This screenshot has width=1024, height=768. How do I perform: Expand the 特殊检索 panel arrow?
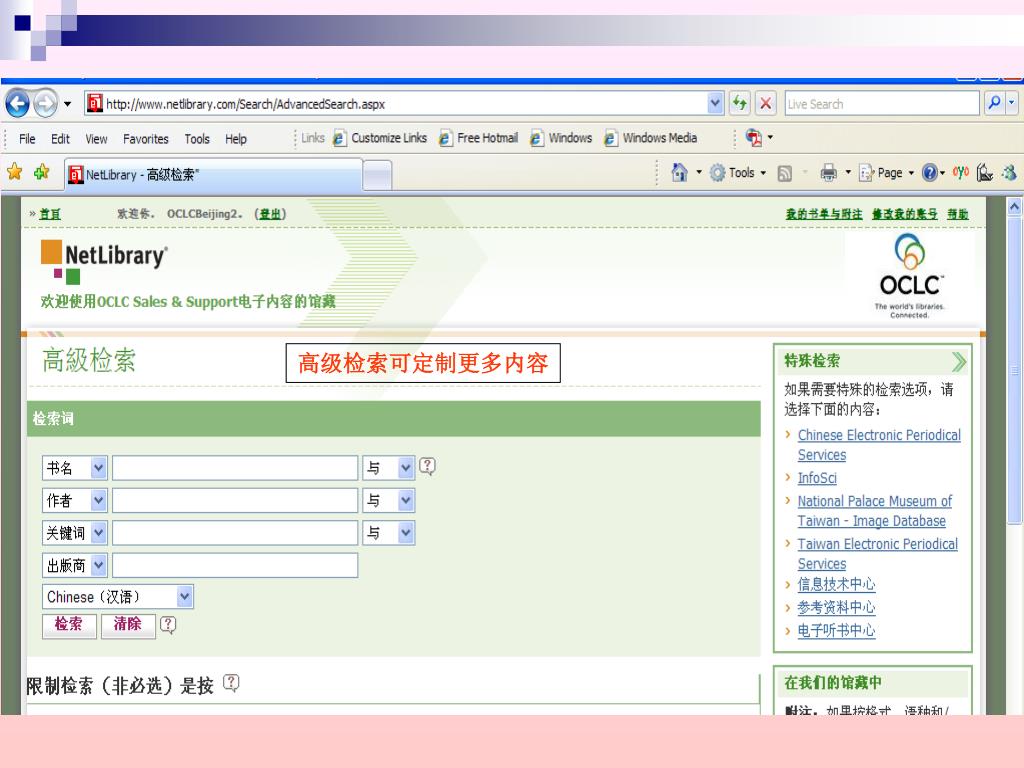(x=957, y=361)
